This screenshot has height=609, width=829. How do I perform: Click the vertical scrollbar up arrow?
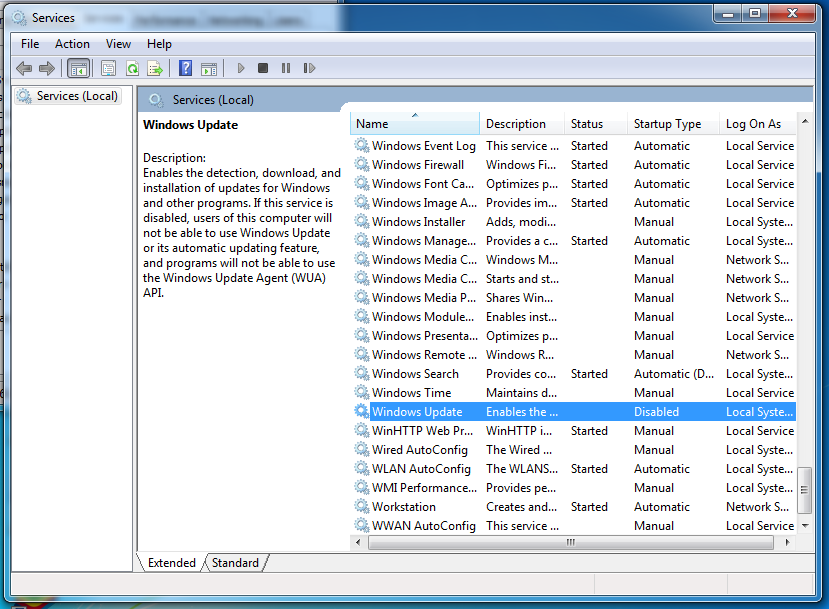805,122
